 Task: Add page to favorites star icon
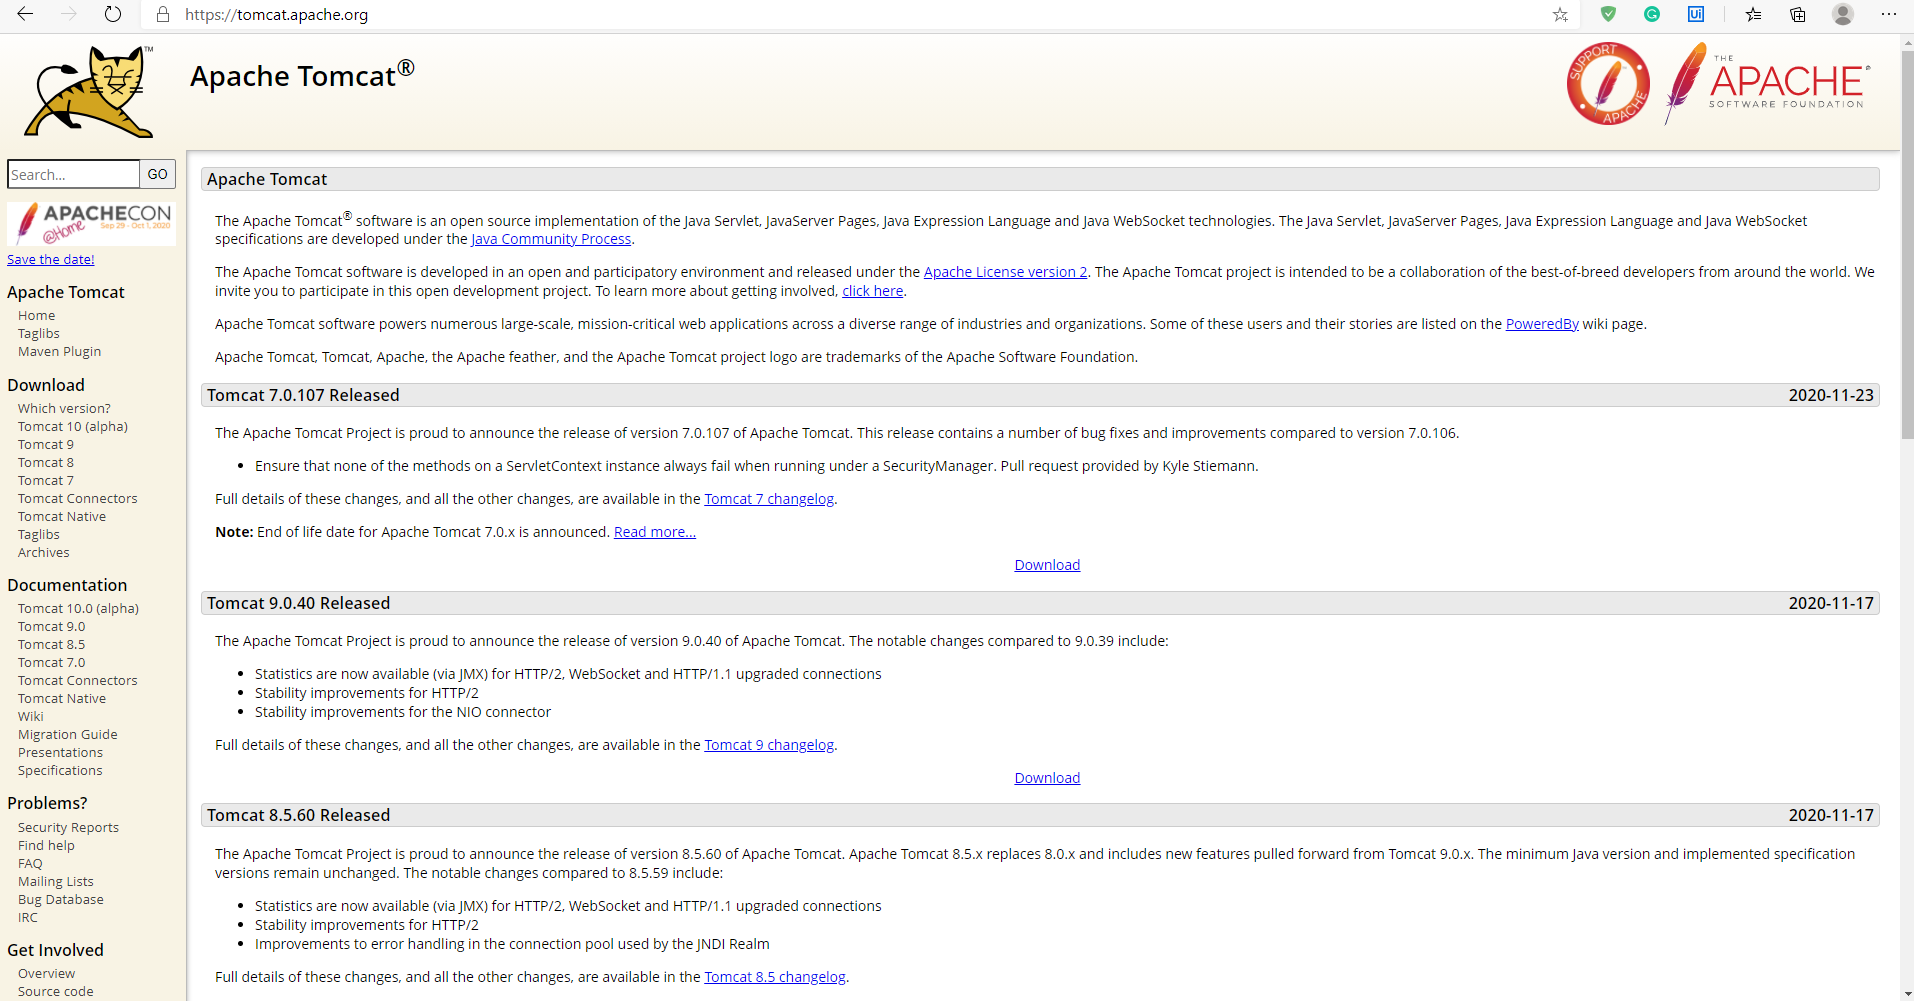tap(1560, 14)
